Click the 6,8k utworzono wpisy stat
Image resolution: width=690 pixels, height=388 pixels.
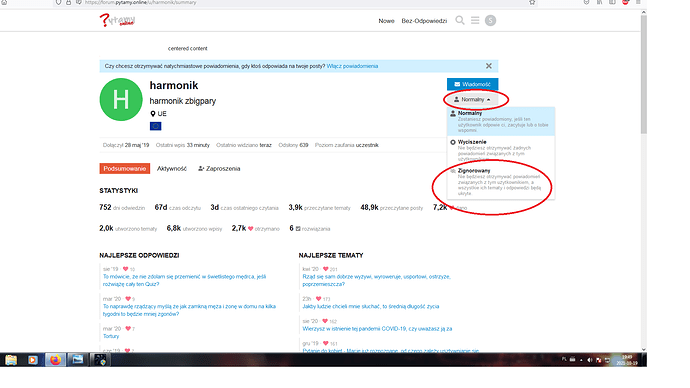click(x=194, y=228)
